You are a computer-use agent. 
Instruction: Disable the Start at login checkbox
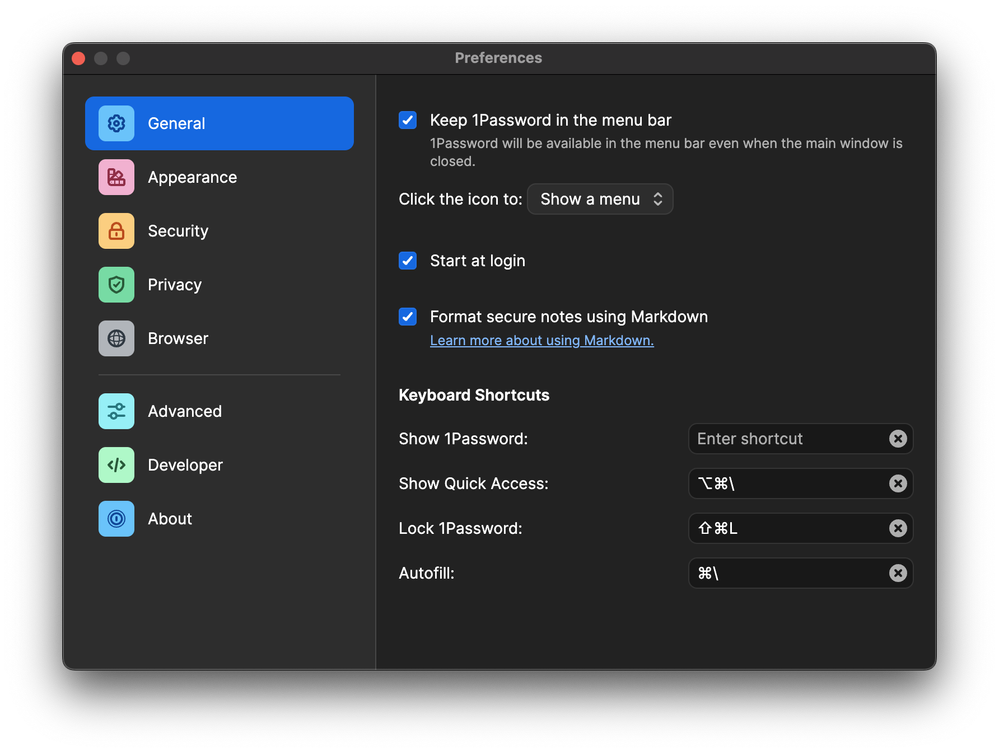408,261
